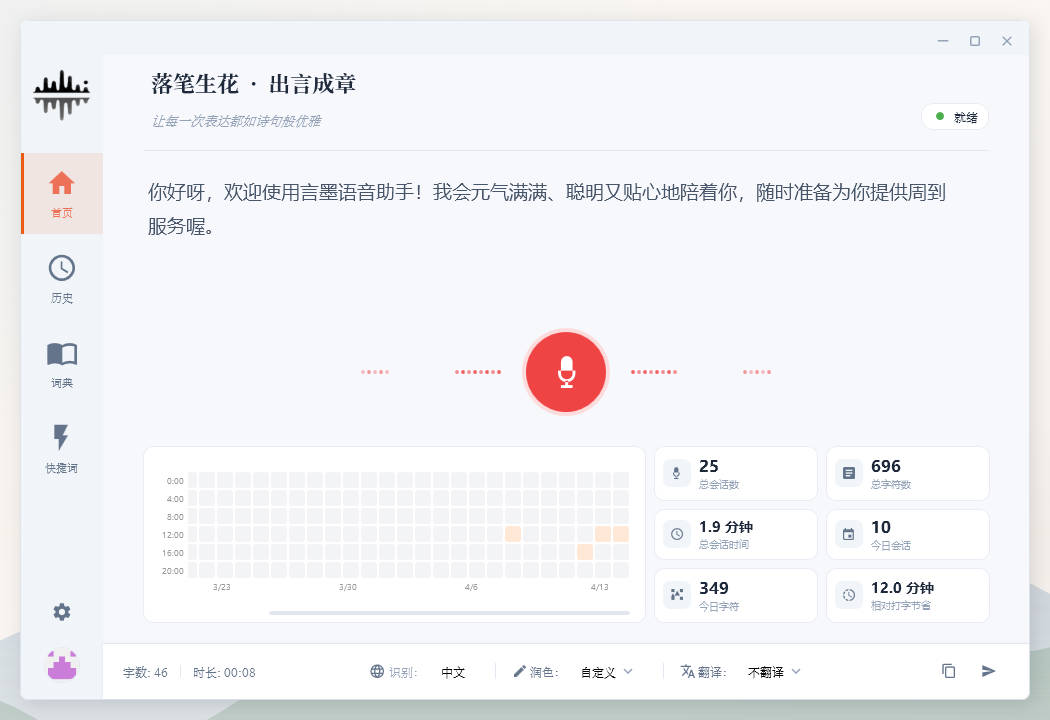Click the subtitle 让每一次表达都如诗句般优雅

tap(236, 121)
